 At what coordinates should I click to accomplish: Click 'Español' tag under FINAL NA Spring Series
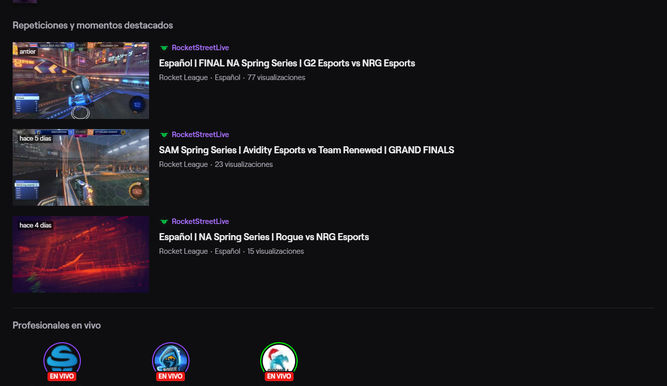(227, 77)
